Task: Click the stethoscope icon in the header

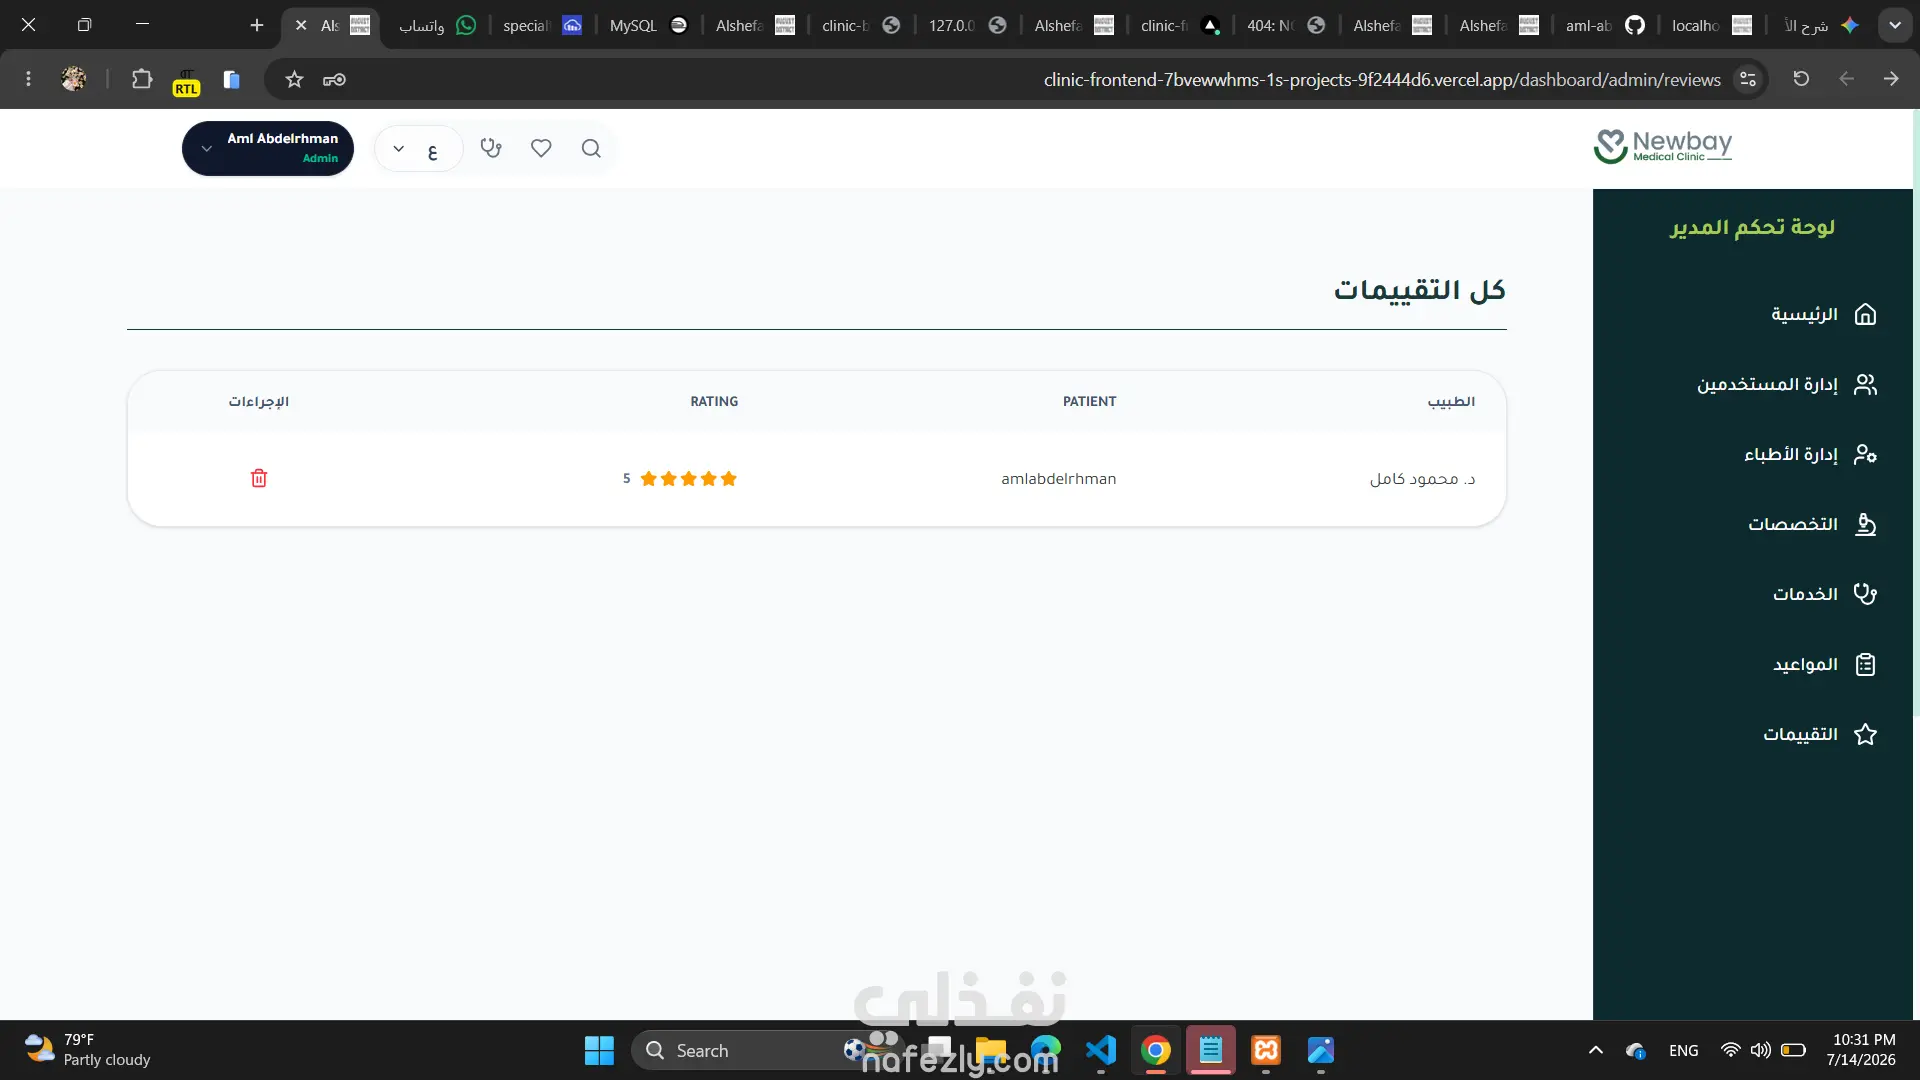Action: click(491, 148)
